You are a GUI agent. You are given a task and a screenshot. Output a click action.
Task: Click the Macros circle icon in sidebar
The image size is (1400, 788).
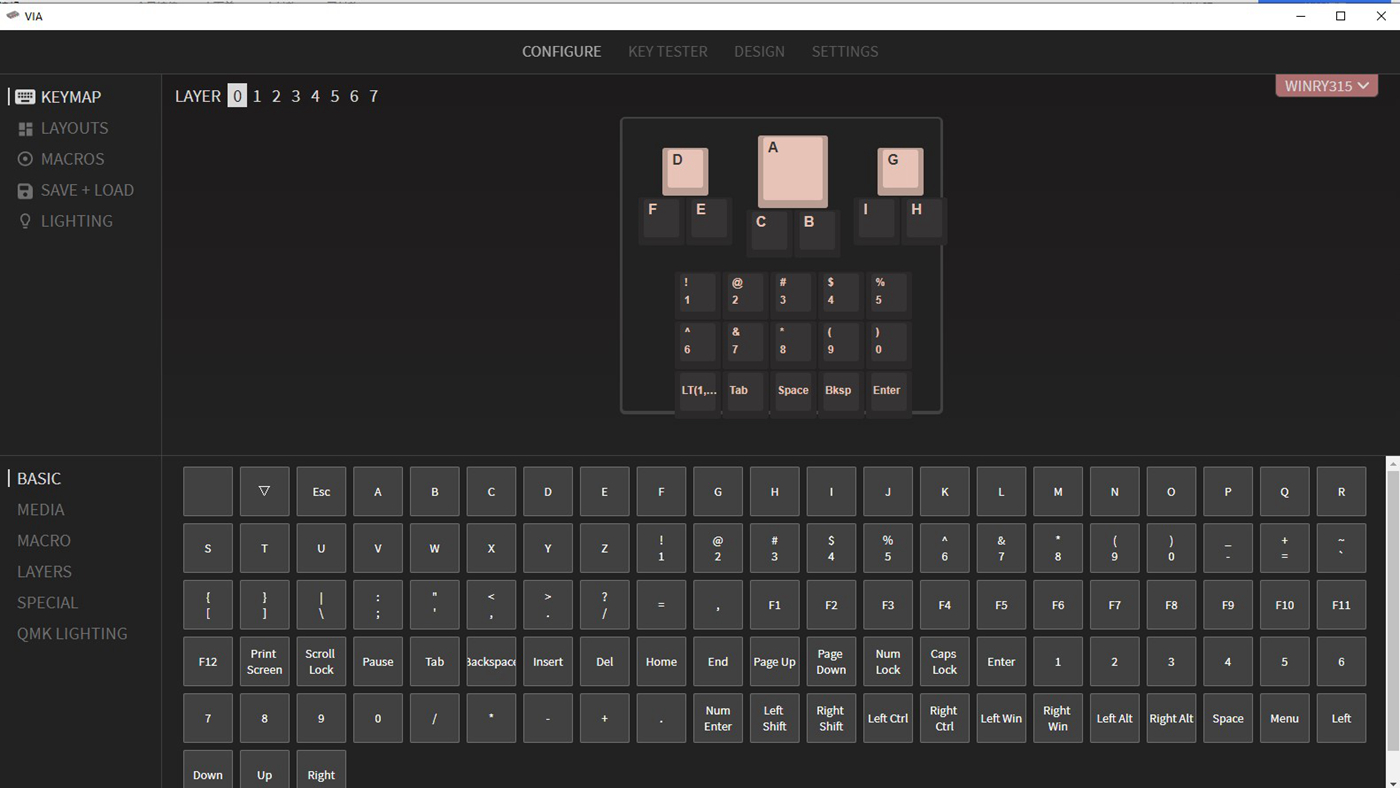(x=25, y=159)
